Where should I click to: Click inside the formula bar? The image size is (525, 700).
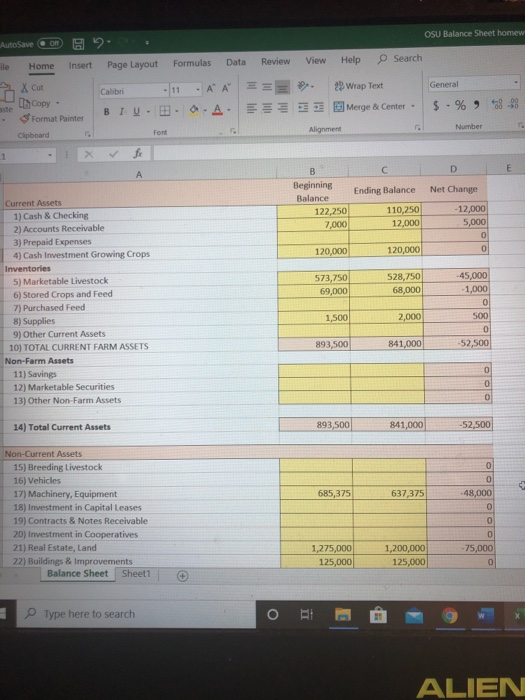pyautogui.click(x=339, y=151)
